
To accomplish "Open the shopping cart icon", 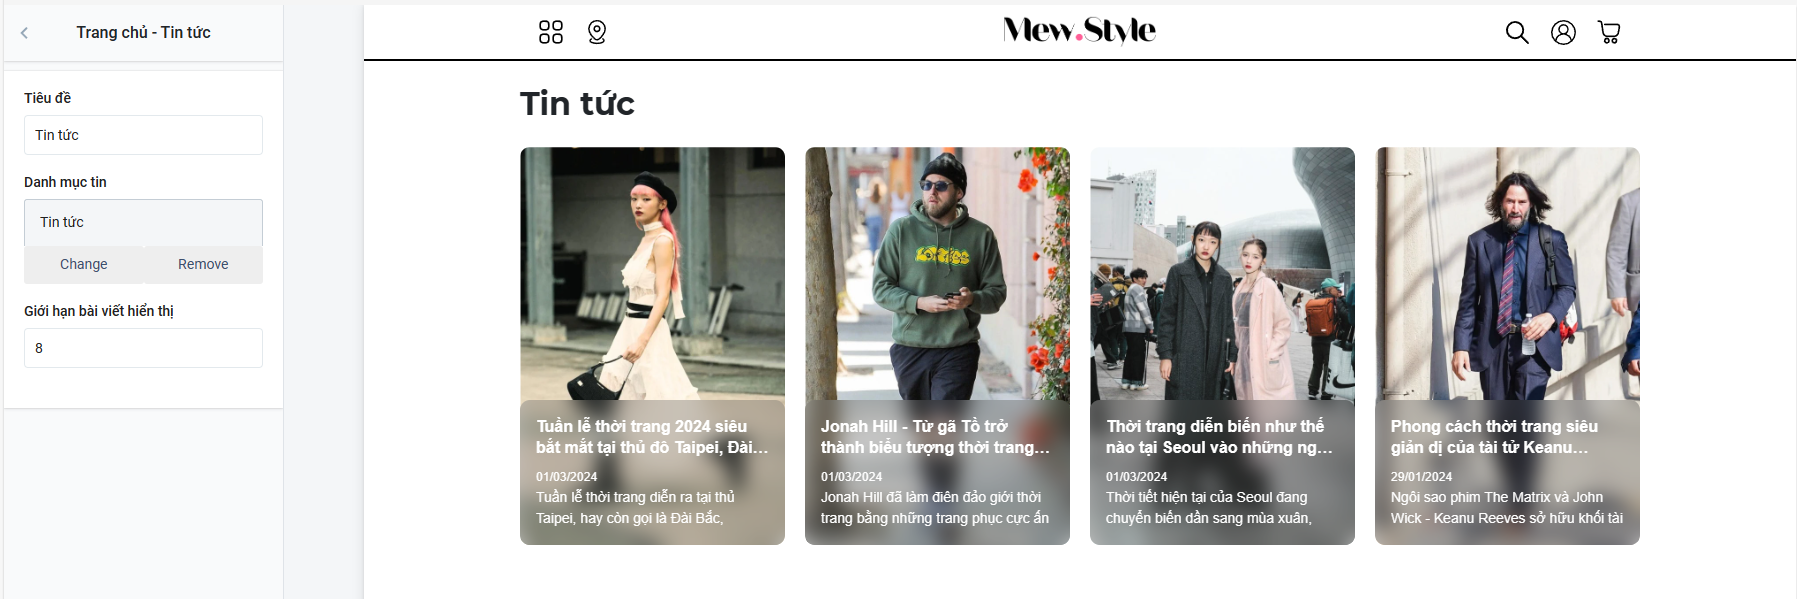I will click(1609, 32).
